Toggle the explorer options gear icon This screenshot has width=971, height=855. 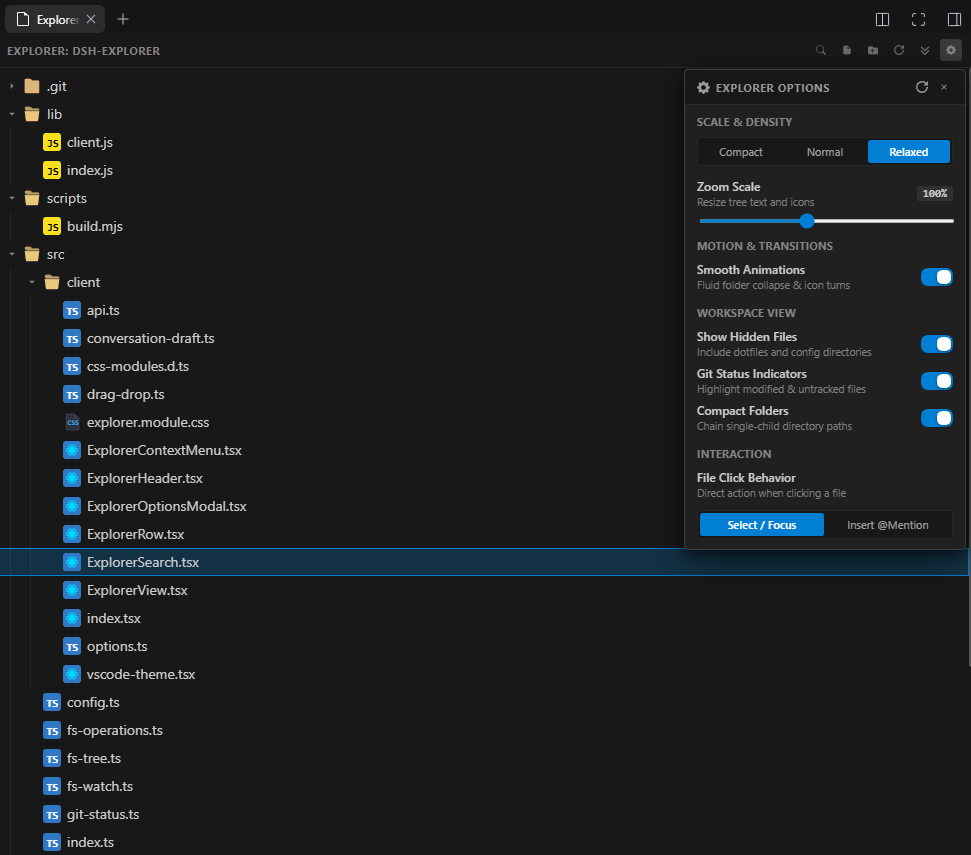pyautogui.click(x=951, y=50)
